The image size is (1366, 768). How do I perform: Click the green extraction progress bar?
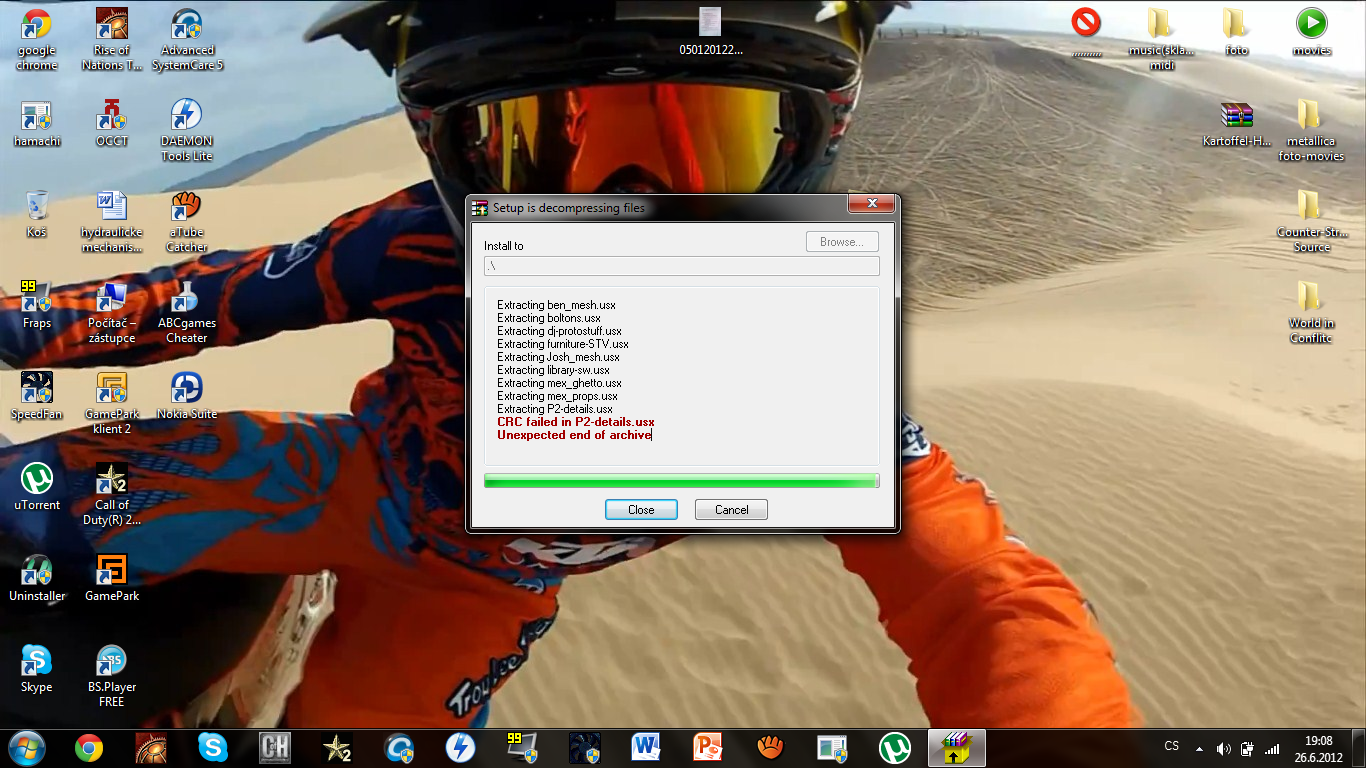click(681, 481)
